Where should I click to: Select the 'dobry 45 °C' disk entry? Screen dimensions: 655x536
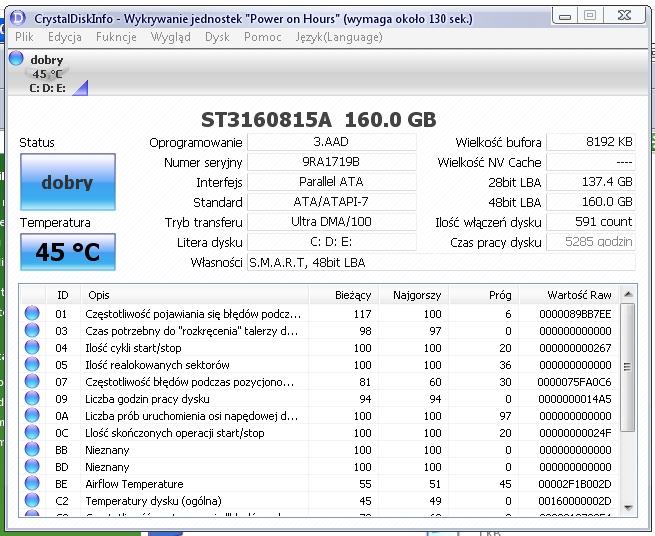(x=47, y=73)
